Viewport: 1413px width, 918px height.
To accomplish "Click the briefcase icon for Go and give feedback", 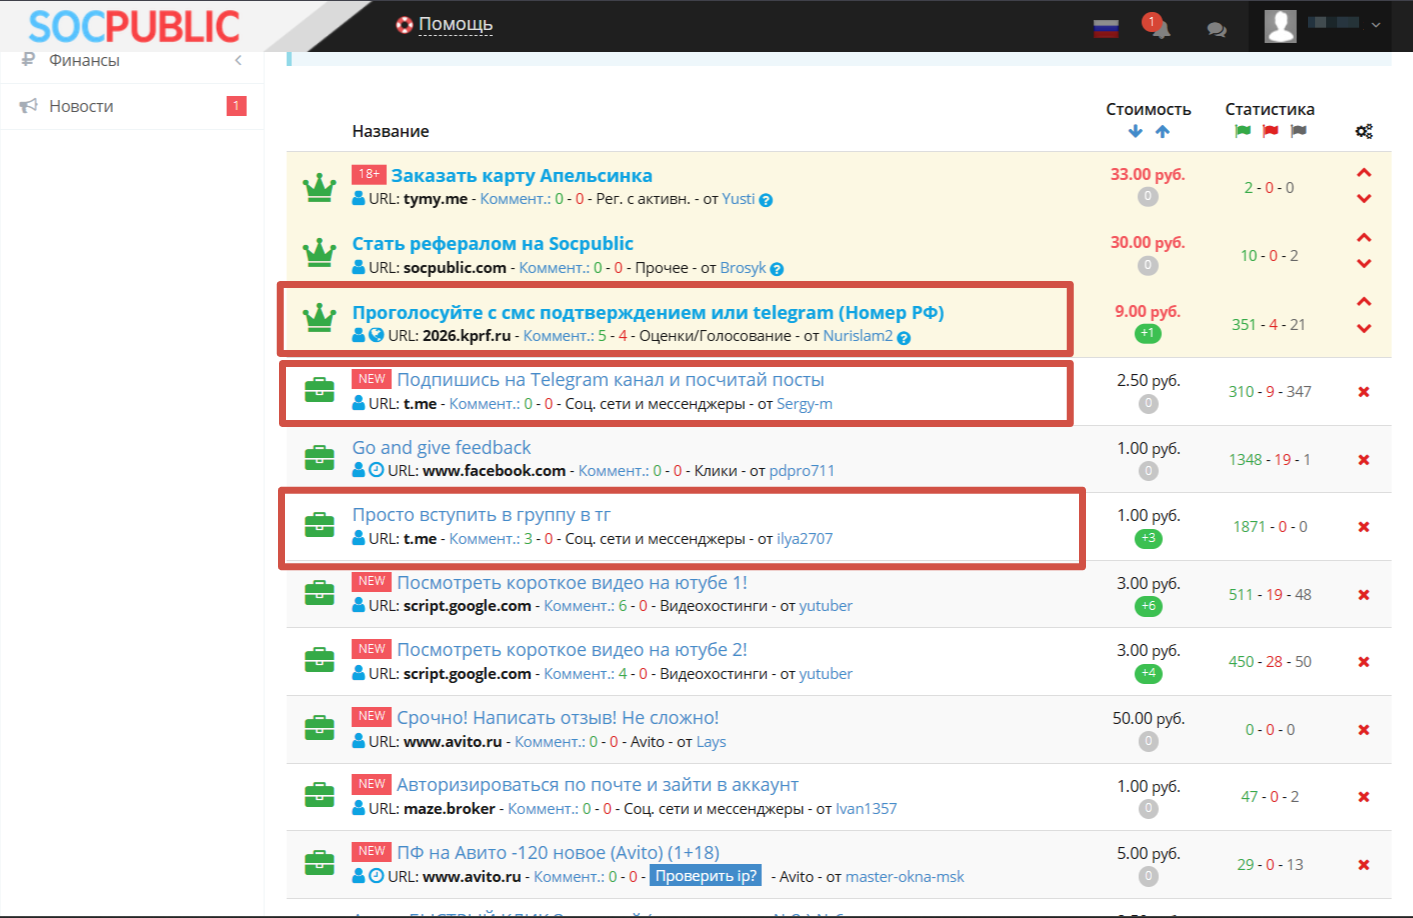I will click(x=319, y=458).
